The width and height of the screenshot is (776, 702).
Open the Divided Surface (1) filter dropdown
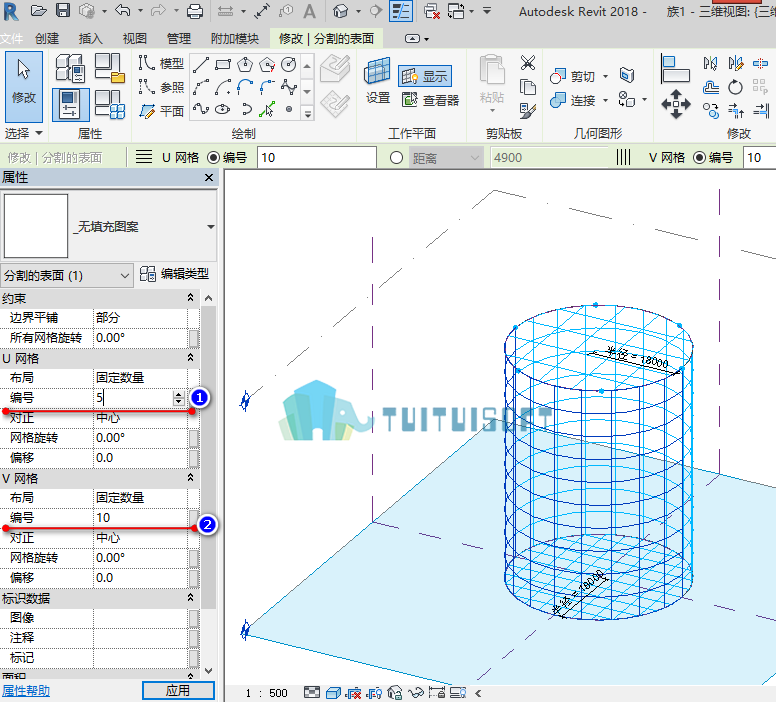click(67, 275)
